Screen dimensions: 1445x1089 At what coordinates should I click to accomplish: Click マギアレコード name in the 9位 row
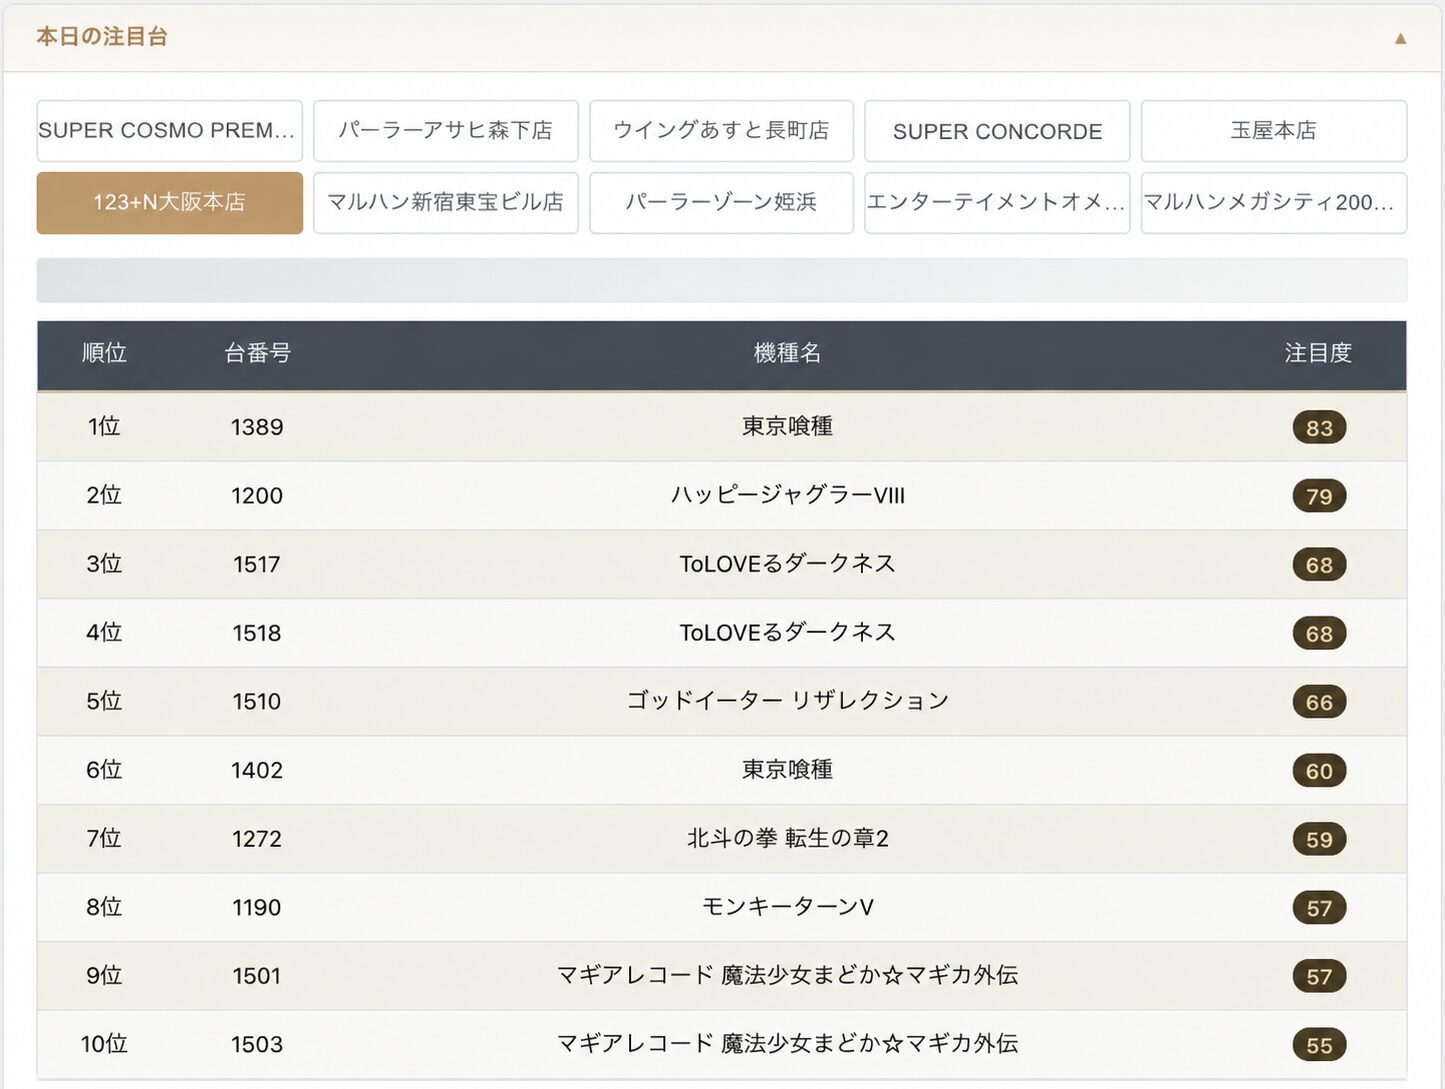coord(787,976)
